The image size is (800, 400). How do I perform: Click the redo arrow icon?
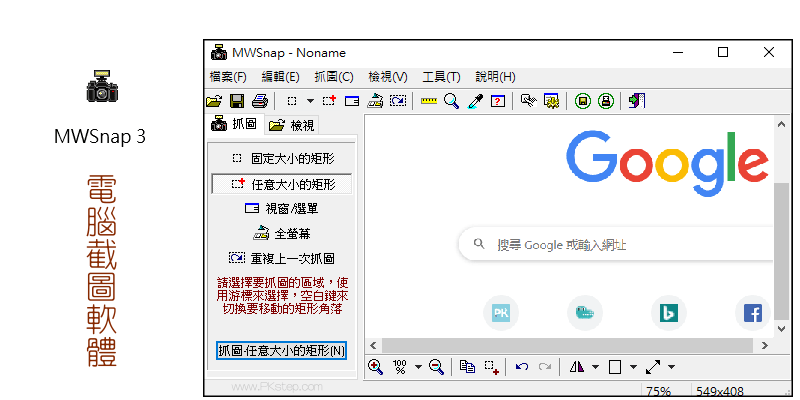[x=545, y=367]
